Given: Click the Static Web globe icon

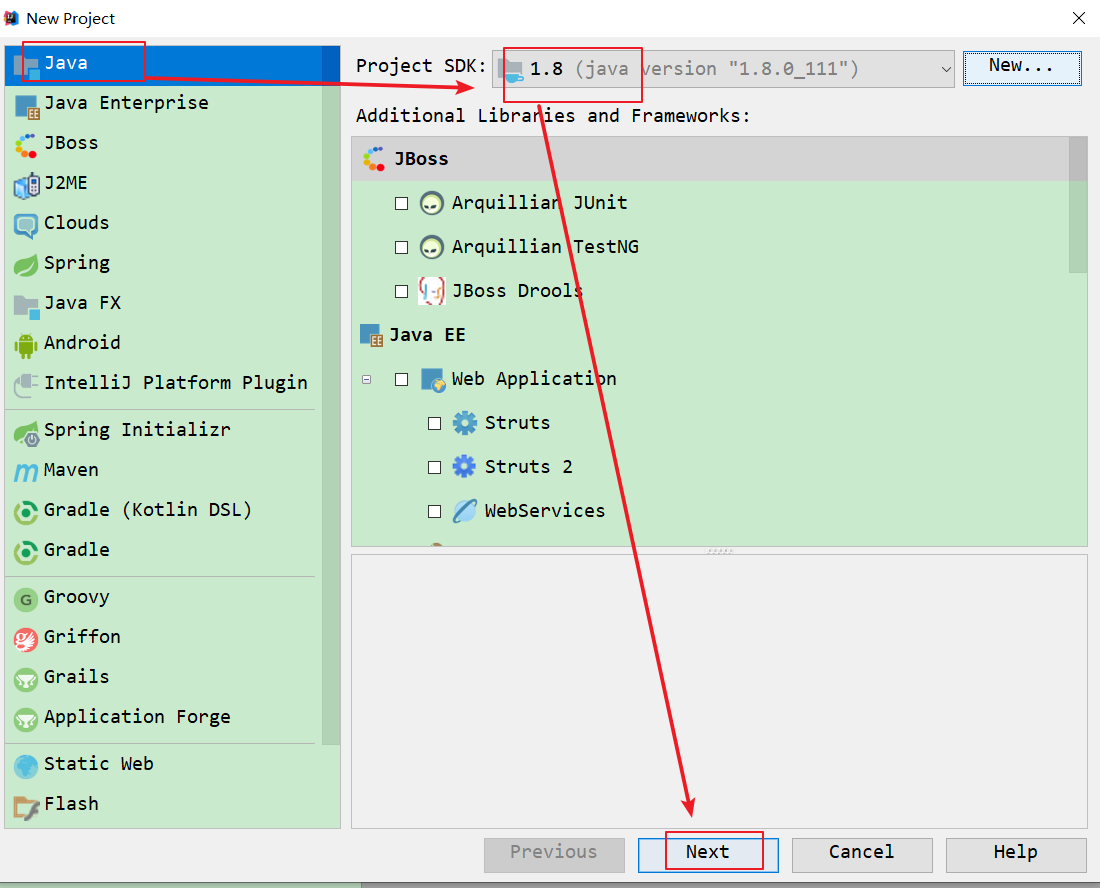Looking at the screenshot, I should click(x=26, y=767).
